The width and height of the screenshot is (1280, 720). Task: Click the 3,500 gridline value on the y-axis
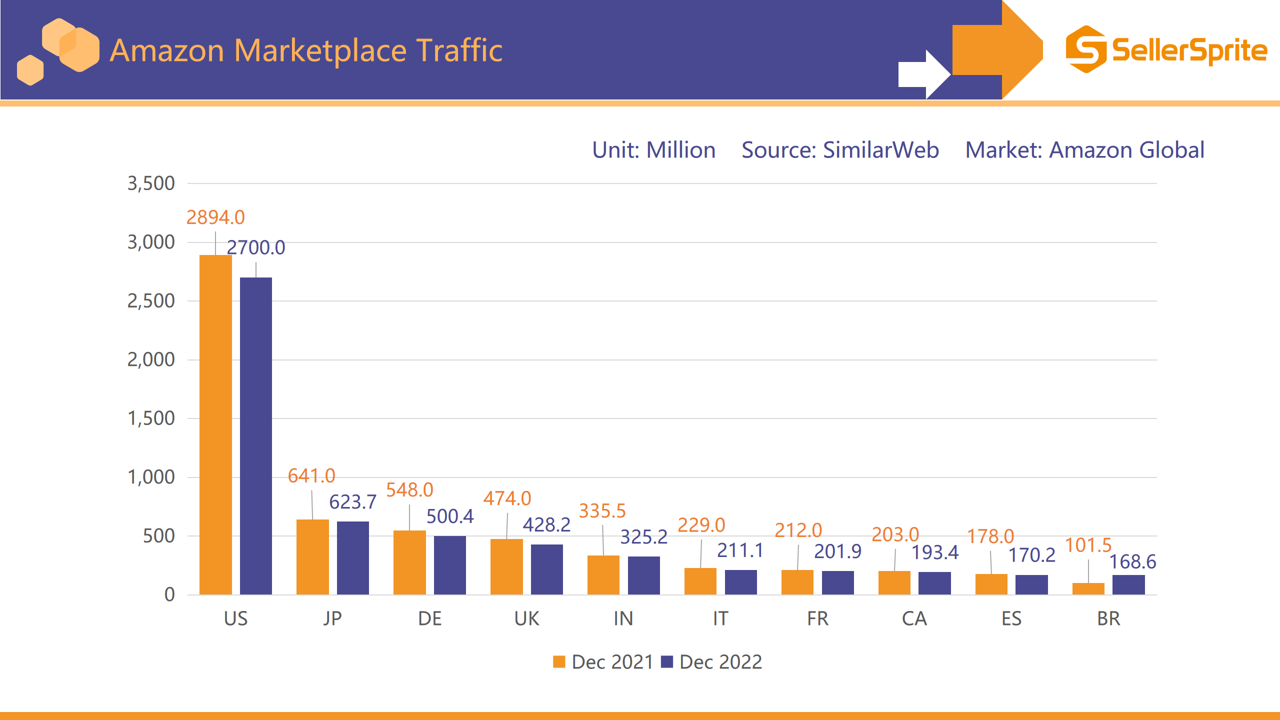pos(152,184)
